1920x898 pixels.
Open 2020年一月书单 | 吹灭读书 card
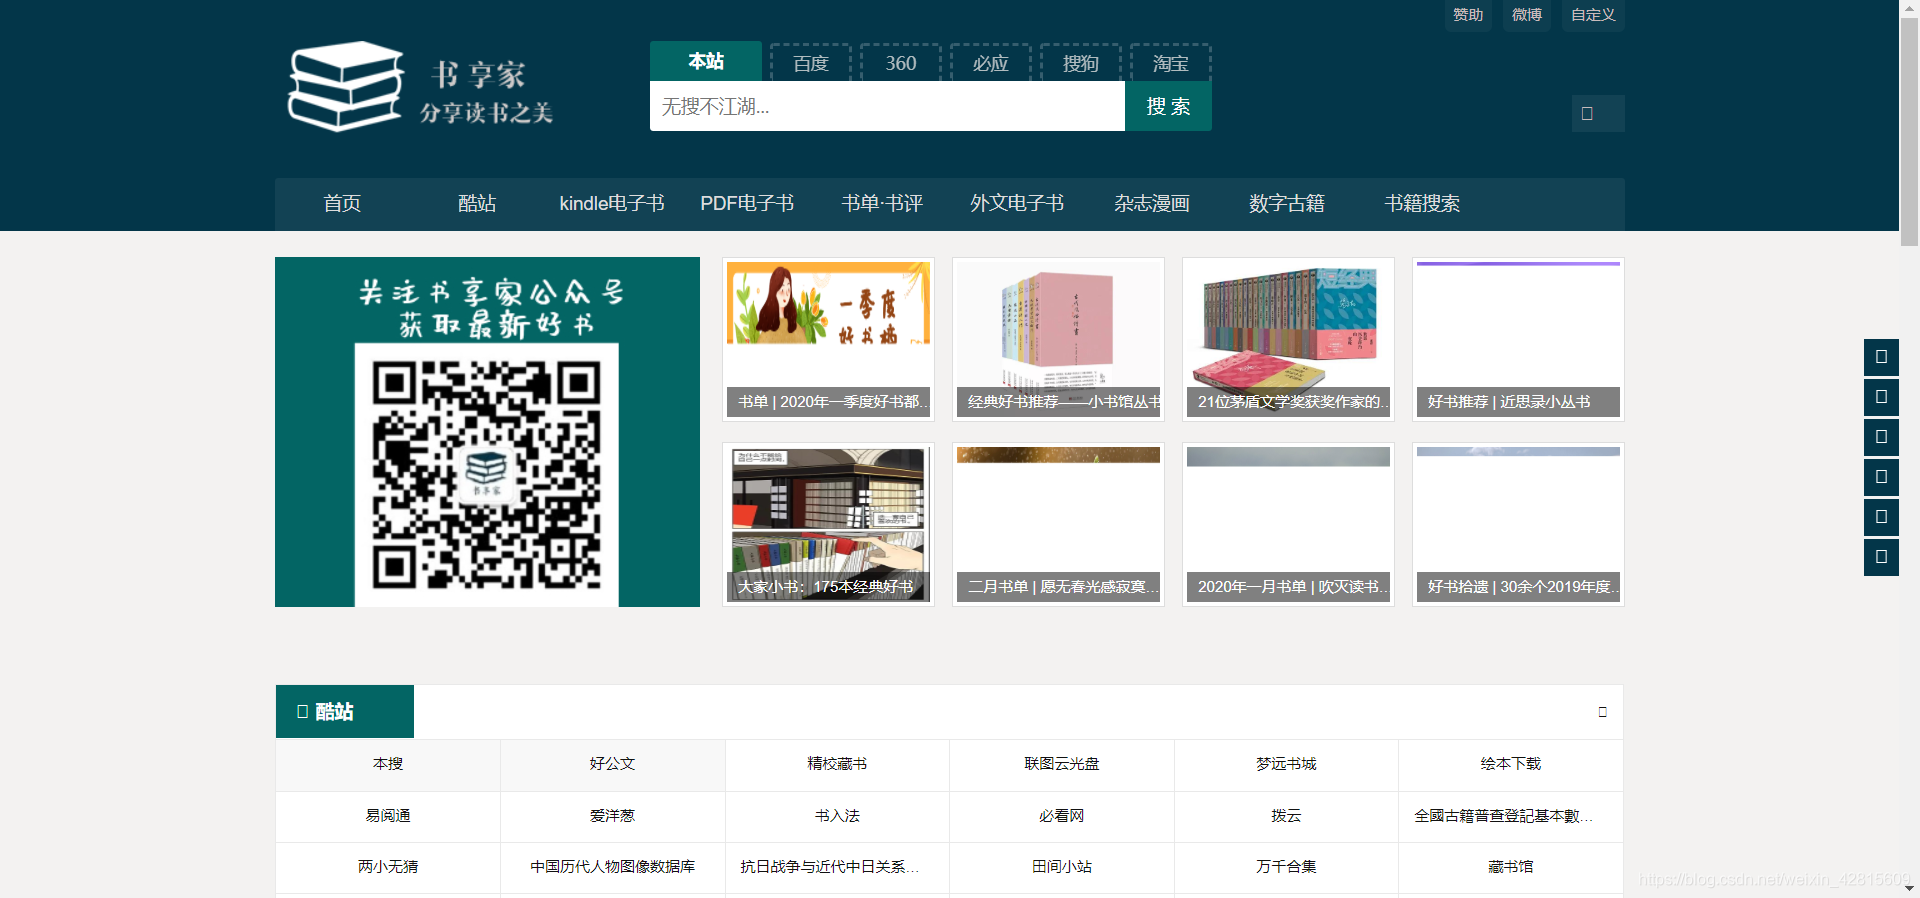(x=1288, y=524)
